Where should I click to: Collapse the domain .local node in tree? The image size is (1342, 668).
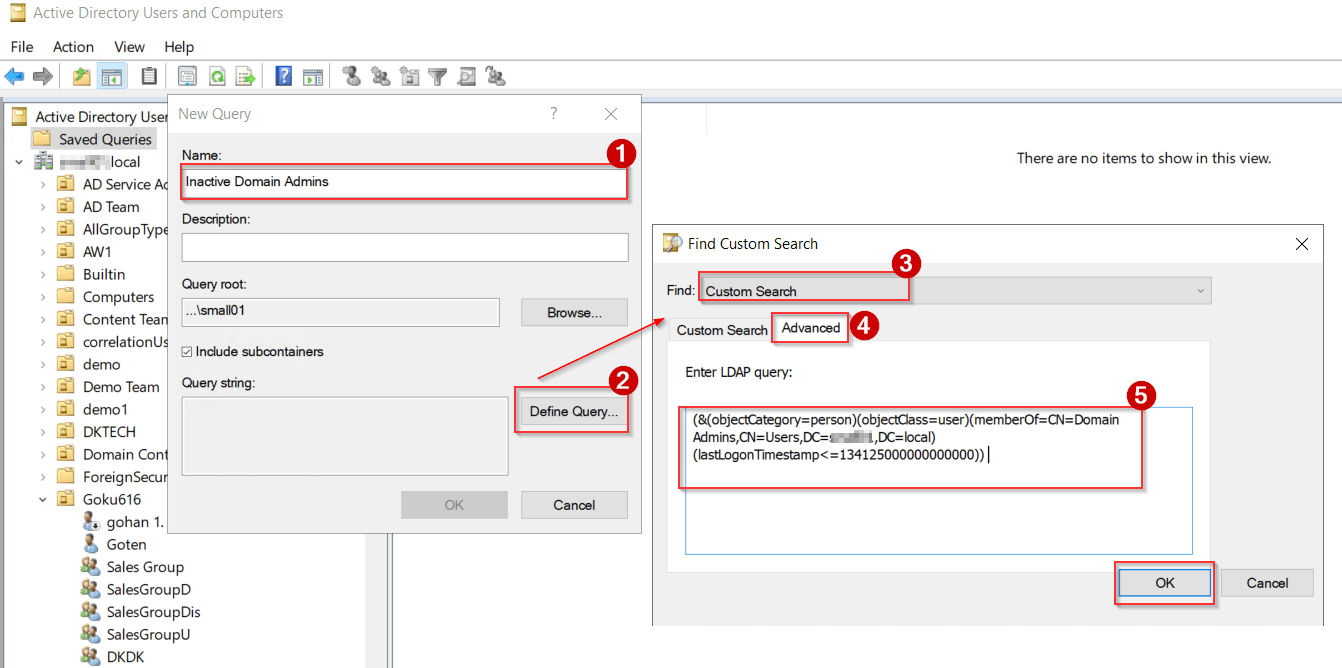[x=19, y=162]
